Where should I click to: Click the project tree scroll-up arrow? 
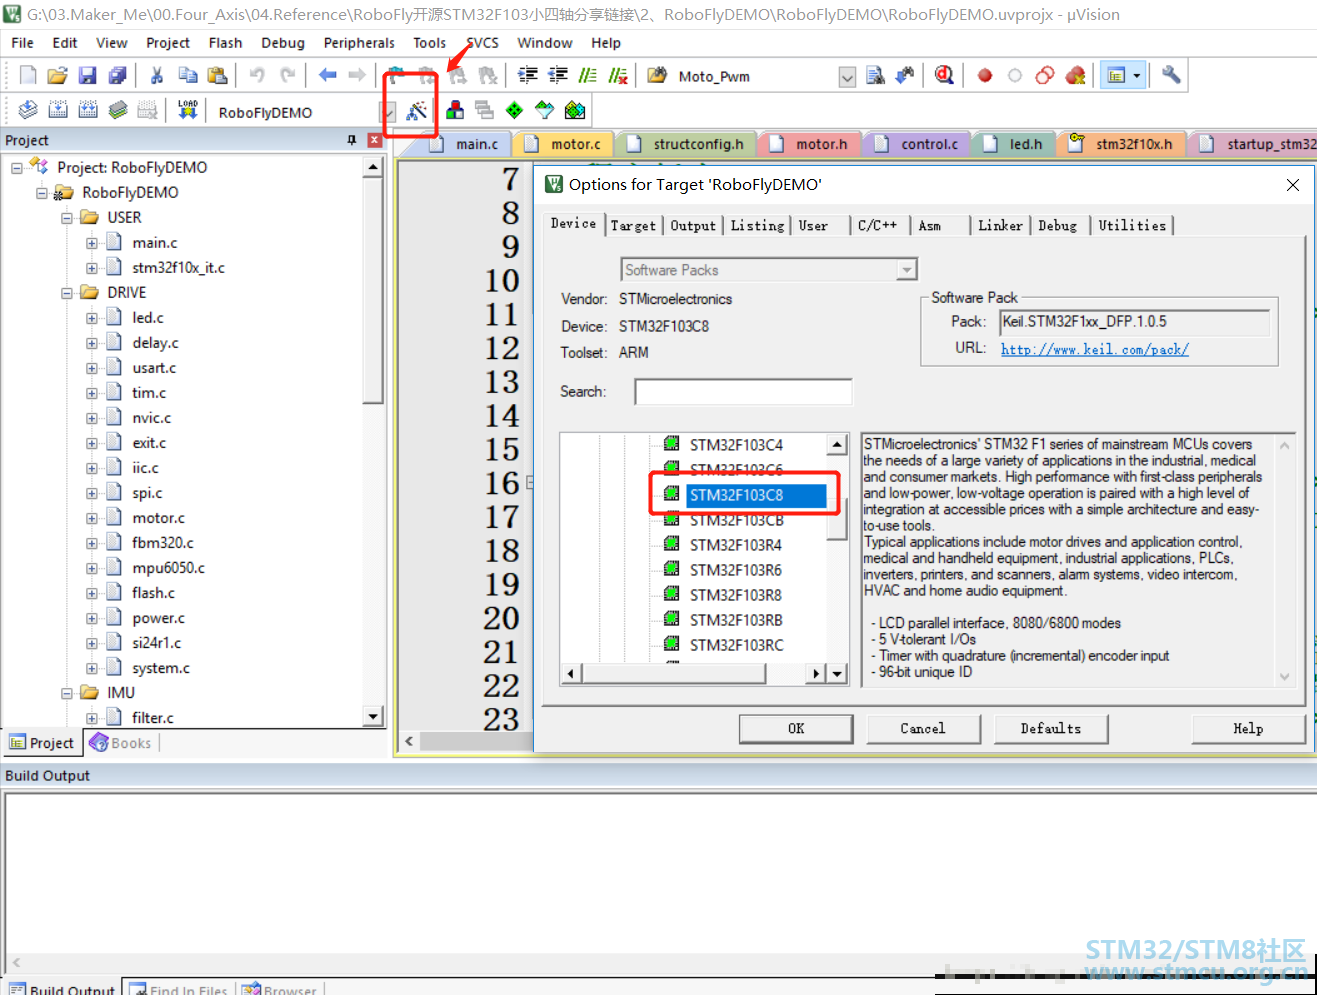click(373, 167)
